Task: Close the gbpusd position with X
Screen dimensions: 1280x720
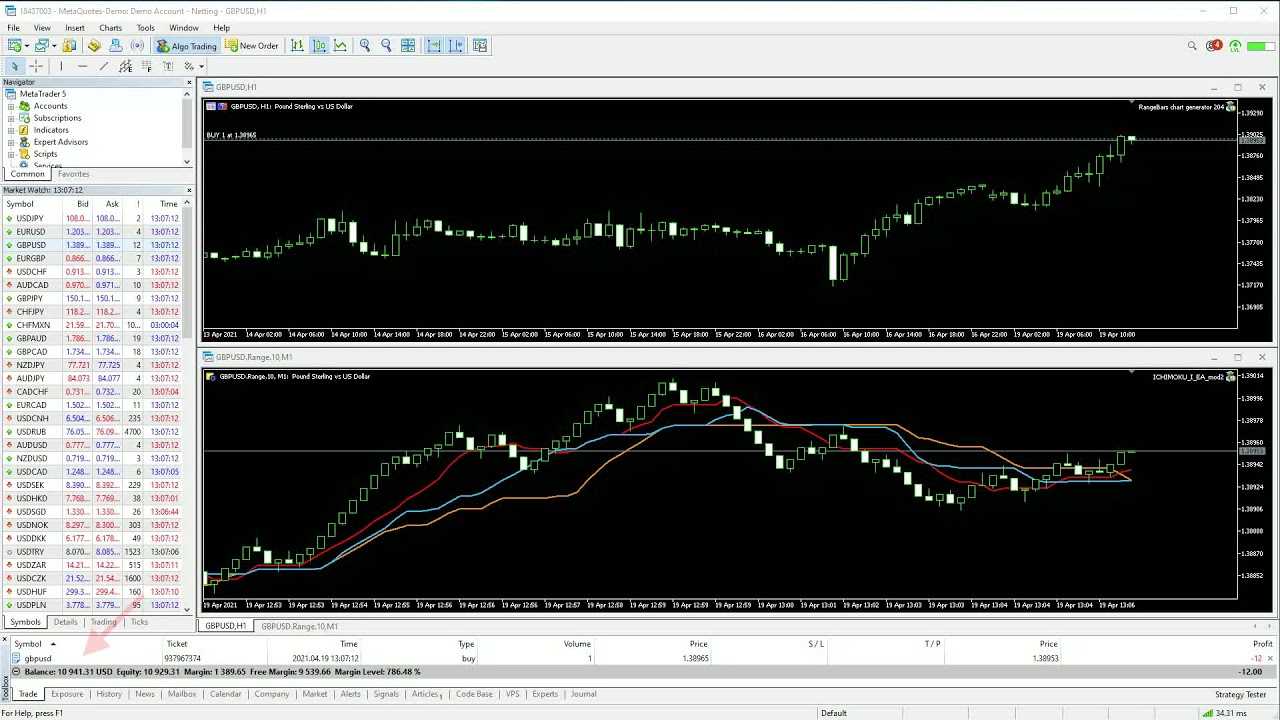Action: tap(1270, 658)
